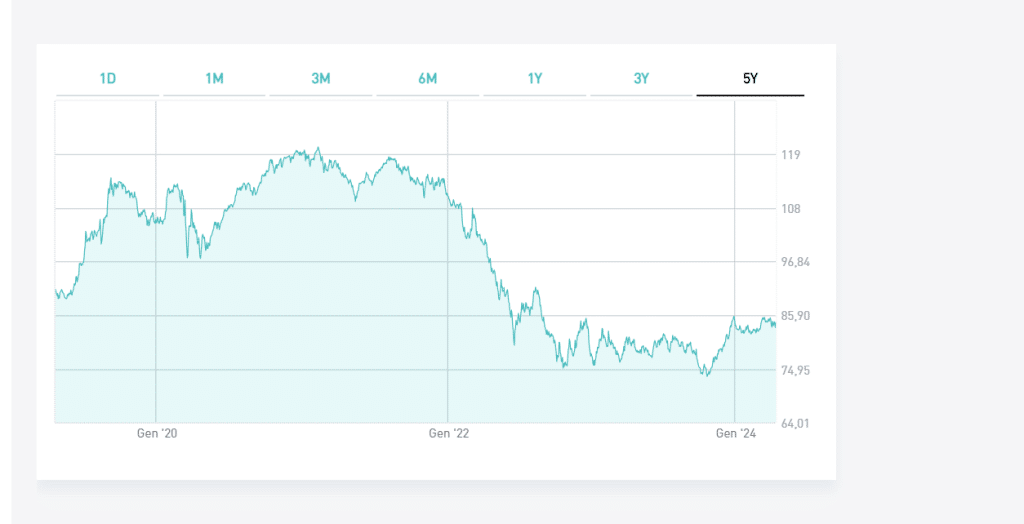Open the 3M time range tab
Screen dimensions: 1024x524
(x=321, y=78)
